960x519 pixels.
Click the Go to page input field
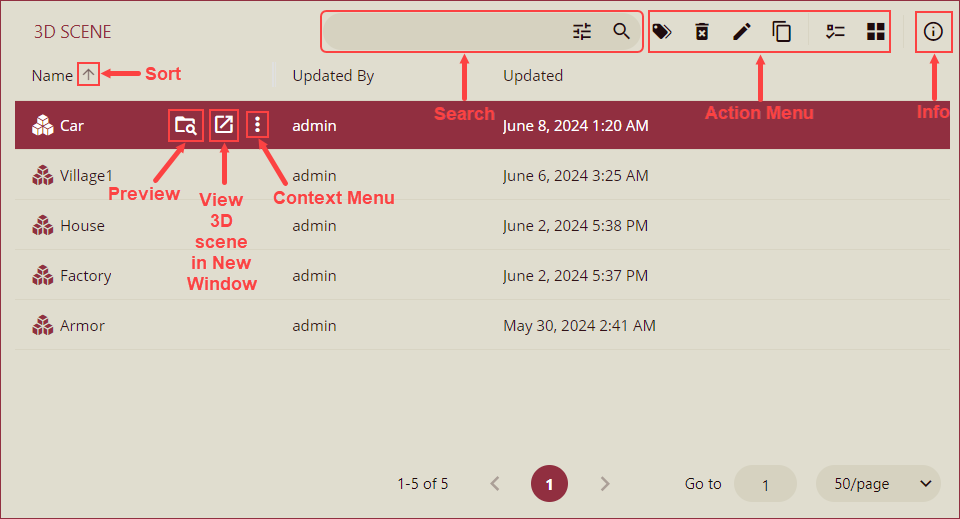tap(765, 484)
